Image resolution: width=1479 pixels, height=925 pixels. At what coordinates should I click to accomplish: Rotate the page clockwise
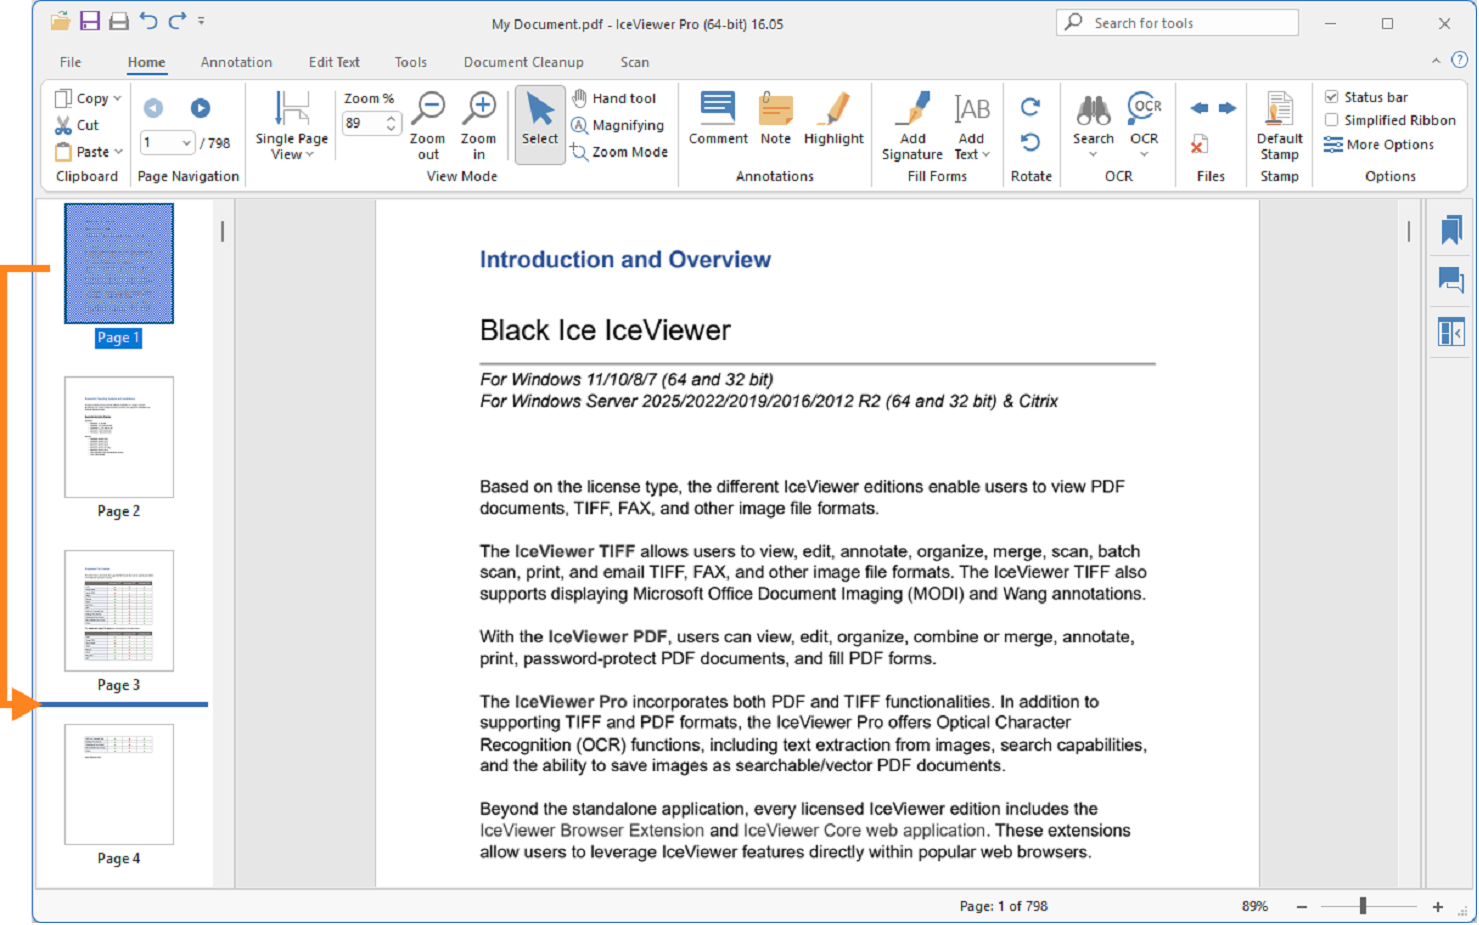coord(1030,107)
